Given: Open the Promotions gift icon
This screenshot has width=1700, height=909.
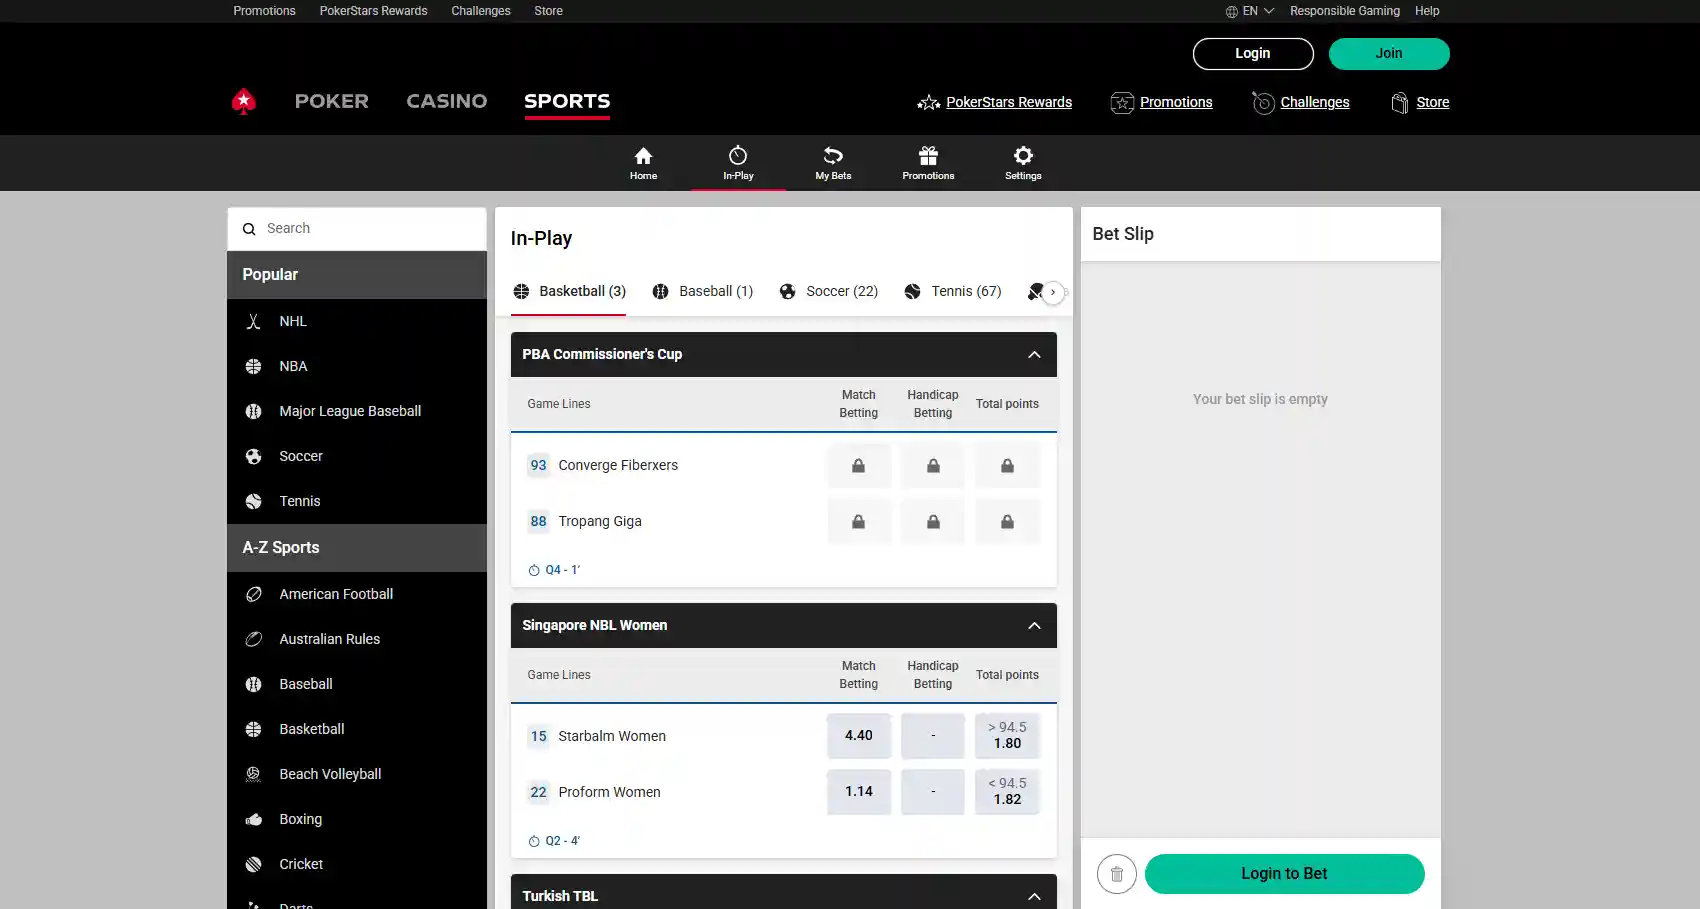Looking at the screenshot, I should pyautogui.click(x=928, y=156).
